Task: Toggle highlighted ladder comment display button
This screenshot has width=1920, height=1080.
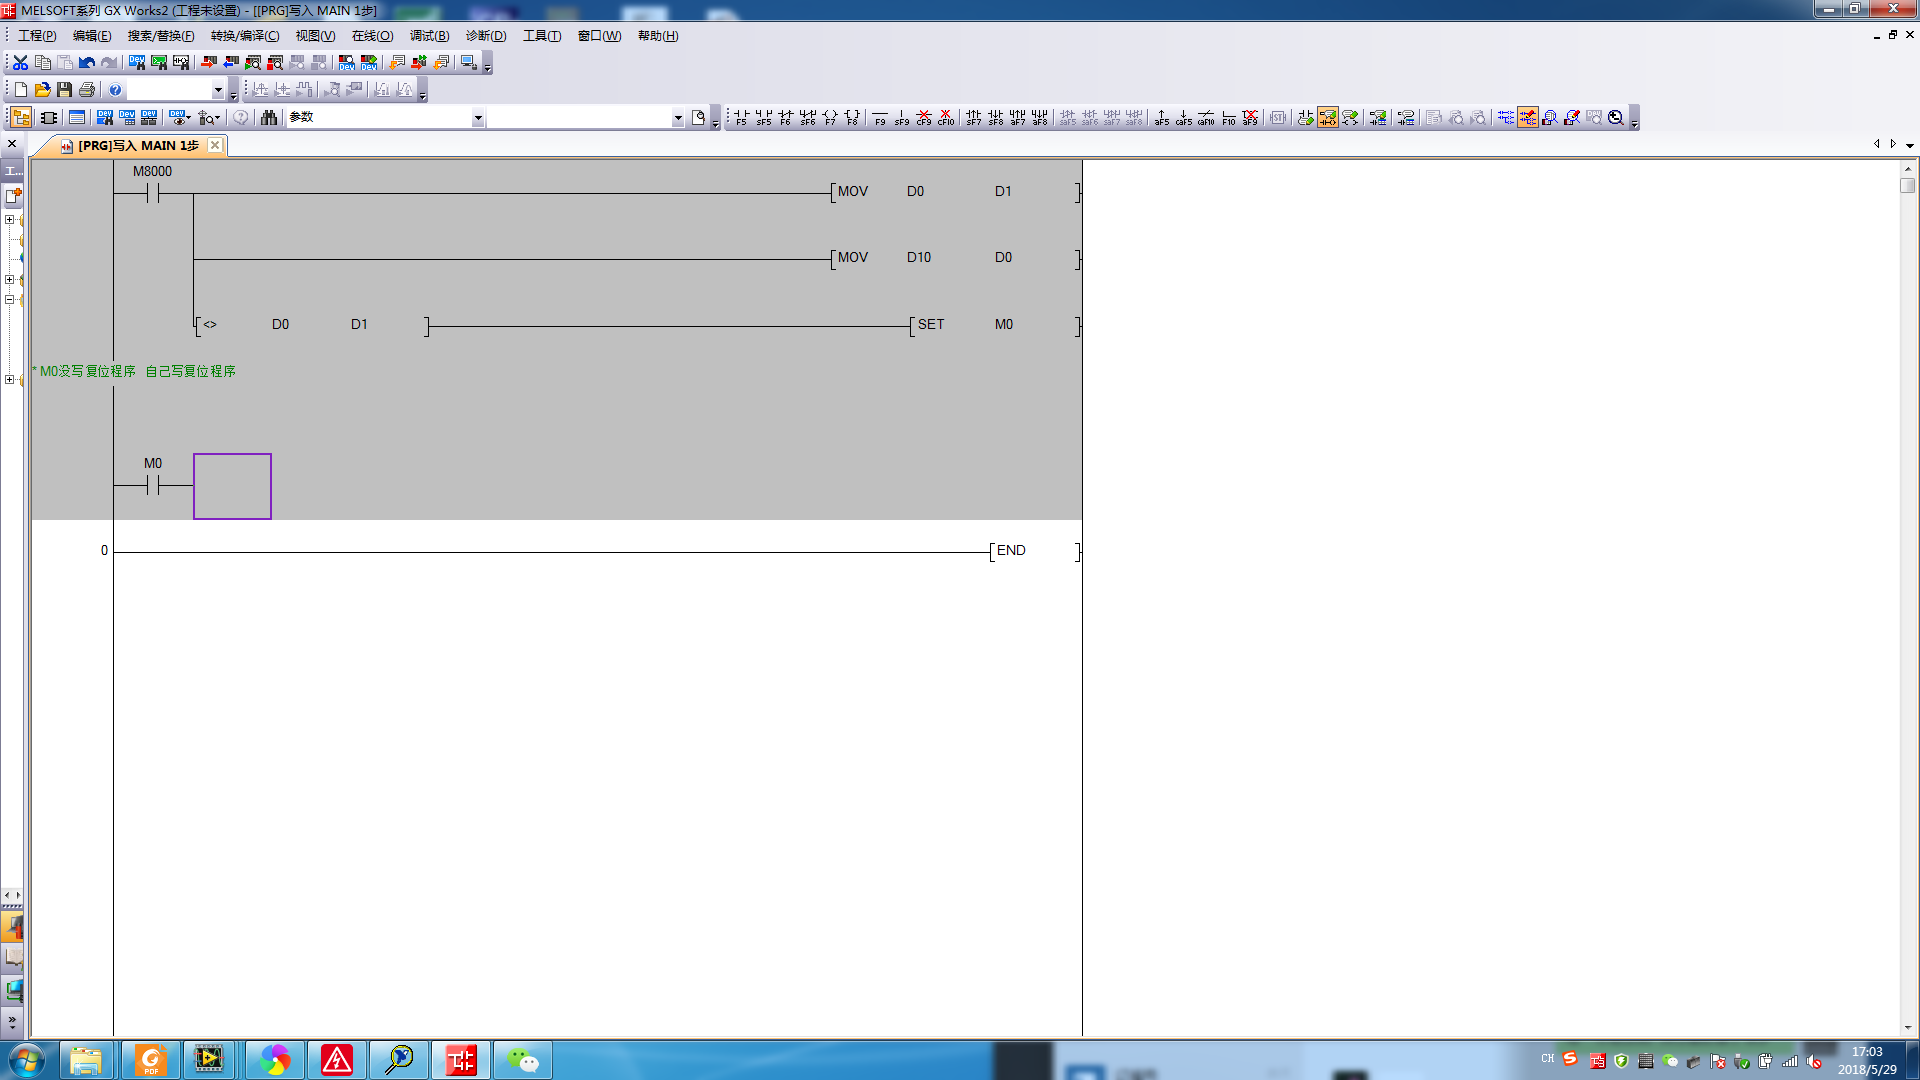Action: [x=1327, y=117]
